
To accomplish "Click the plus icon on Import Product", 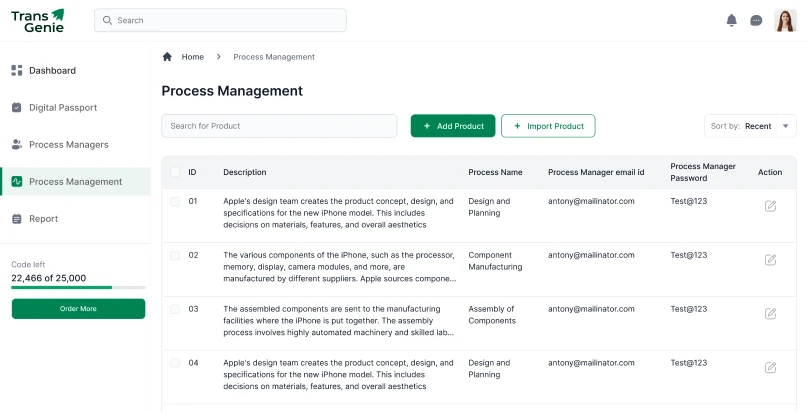I will (x=517, y=126).
